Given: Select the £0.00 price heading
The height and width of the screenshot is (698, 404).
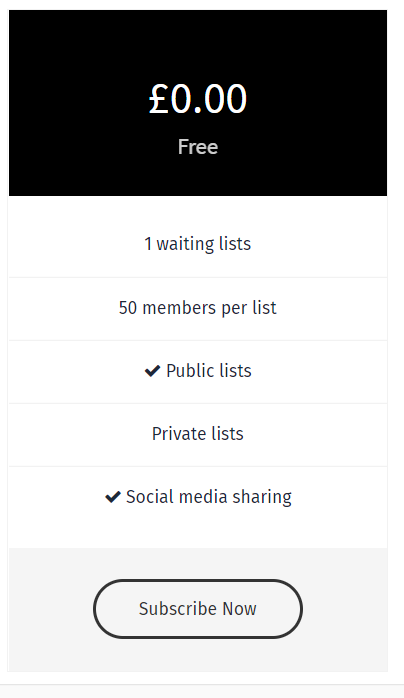Looking at the screenshot, I should pyautogui.click(x=198, y=99).
